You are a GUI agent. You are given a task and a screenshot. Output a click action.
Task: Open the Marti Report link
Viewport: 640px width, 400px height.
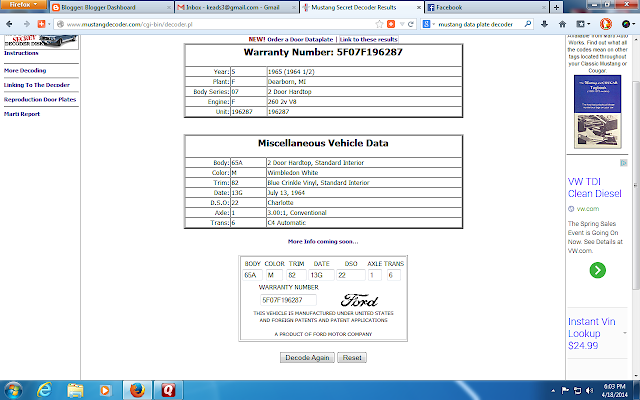click(22, 114)
